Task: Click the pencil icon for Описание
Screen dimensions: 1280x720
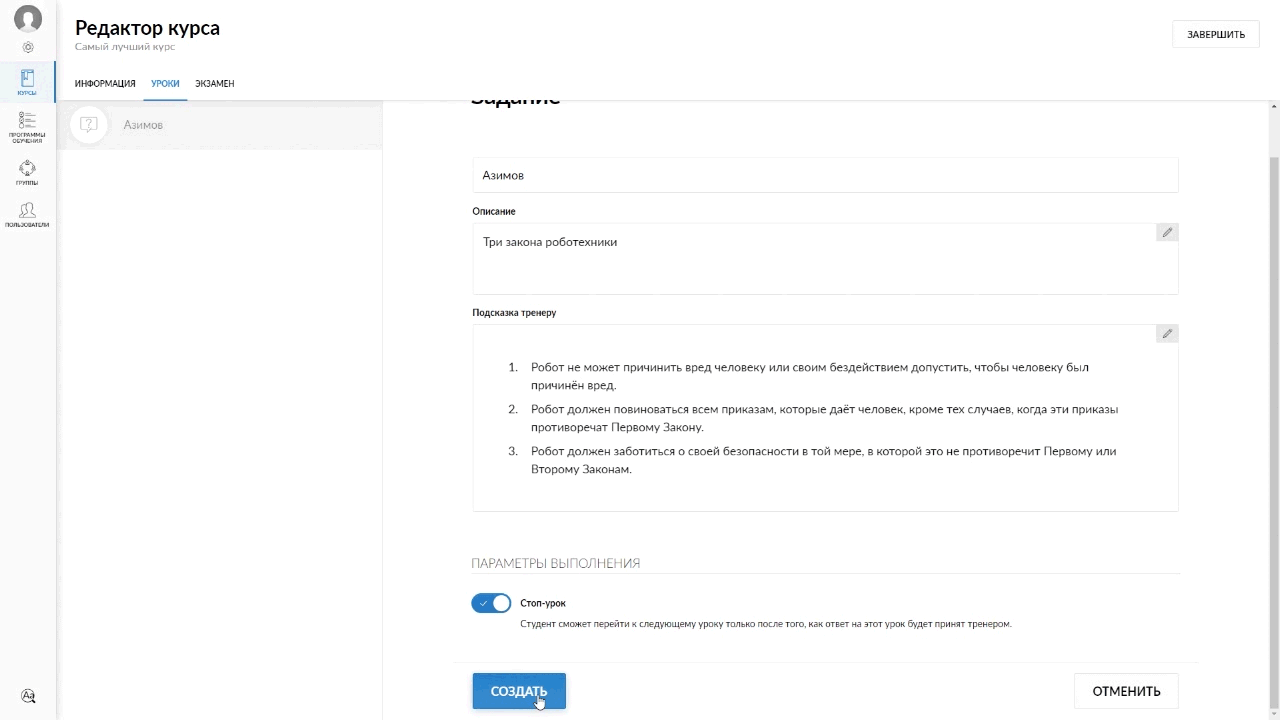Action: pyautogui.click(x=1167, y=232)
